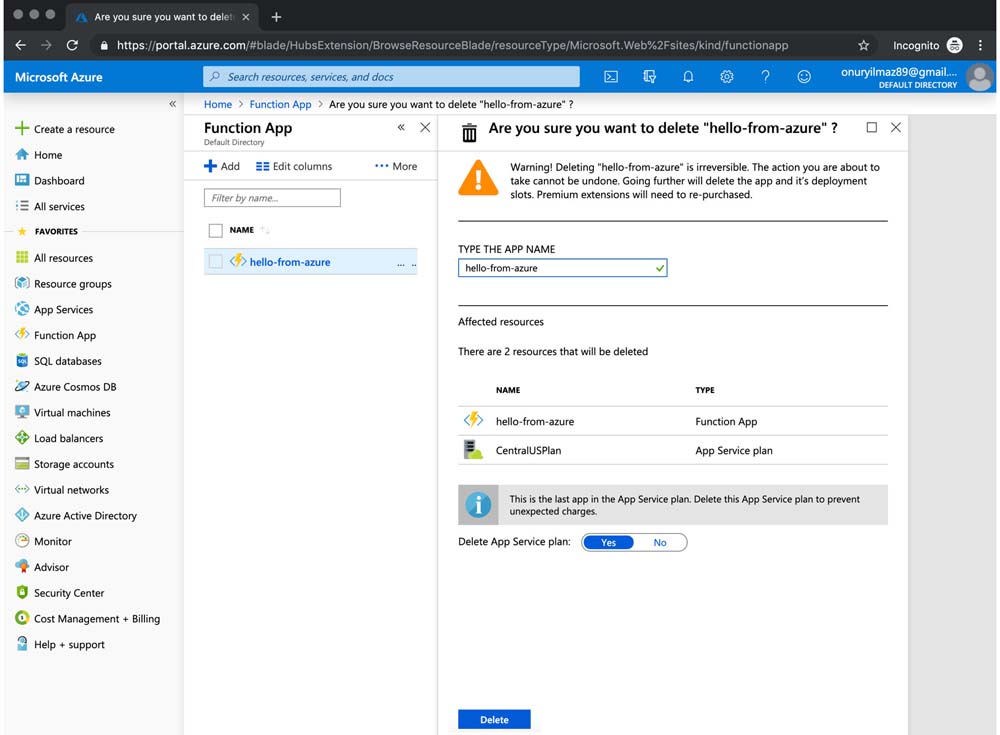Click the hello-from-azure function app icon in list
The width and height of the screenshot is (1000, 735).
click(238, 261)
